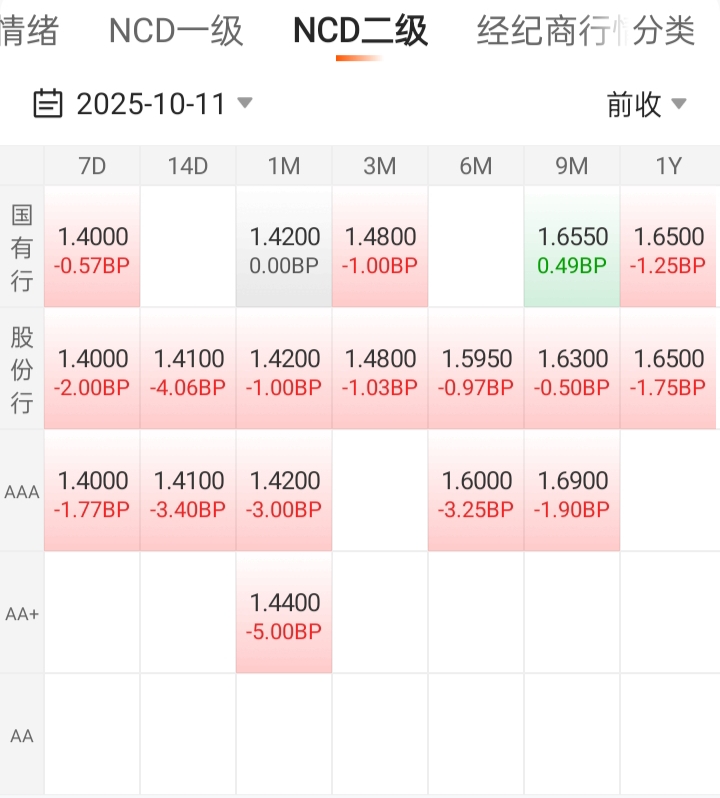Select the AAA row label
The height and width of the screenshot is (798, 720).
(22, 491)
